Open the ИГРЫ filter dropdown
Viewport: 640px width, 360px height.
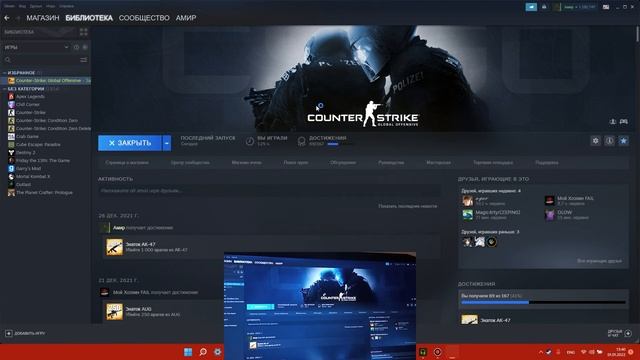[x=36, y=47]
